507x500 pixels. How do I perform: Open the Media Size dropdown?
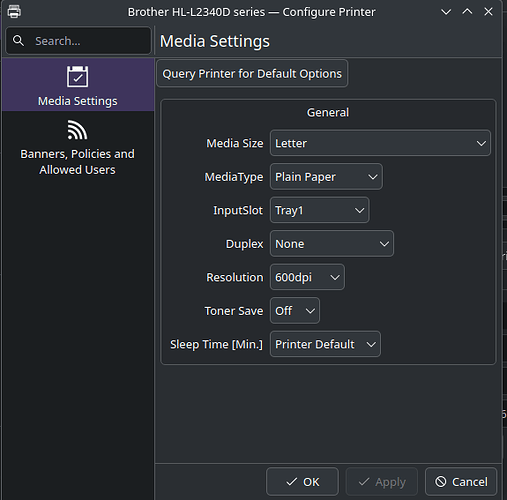[x=380, y=143]
